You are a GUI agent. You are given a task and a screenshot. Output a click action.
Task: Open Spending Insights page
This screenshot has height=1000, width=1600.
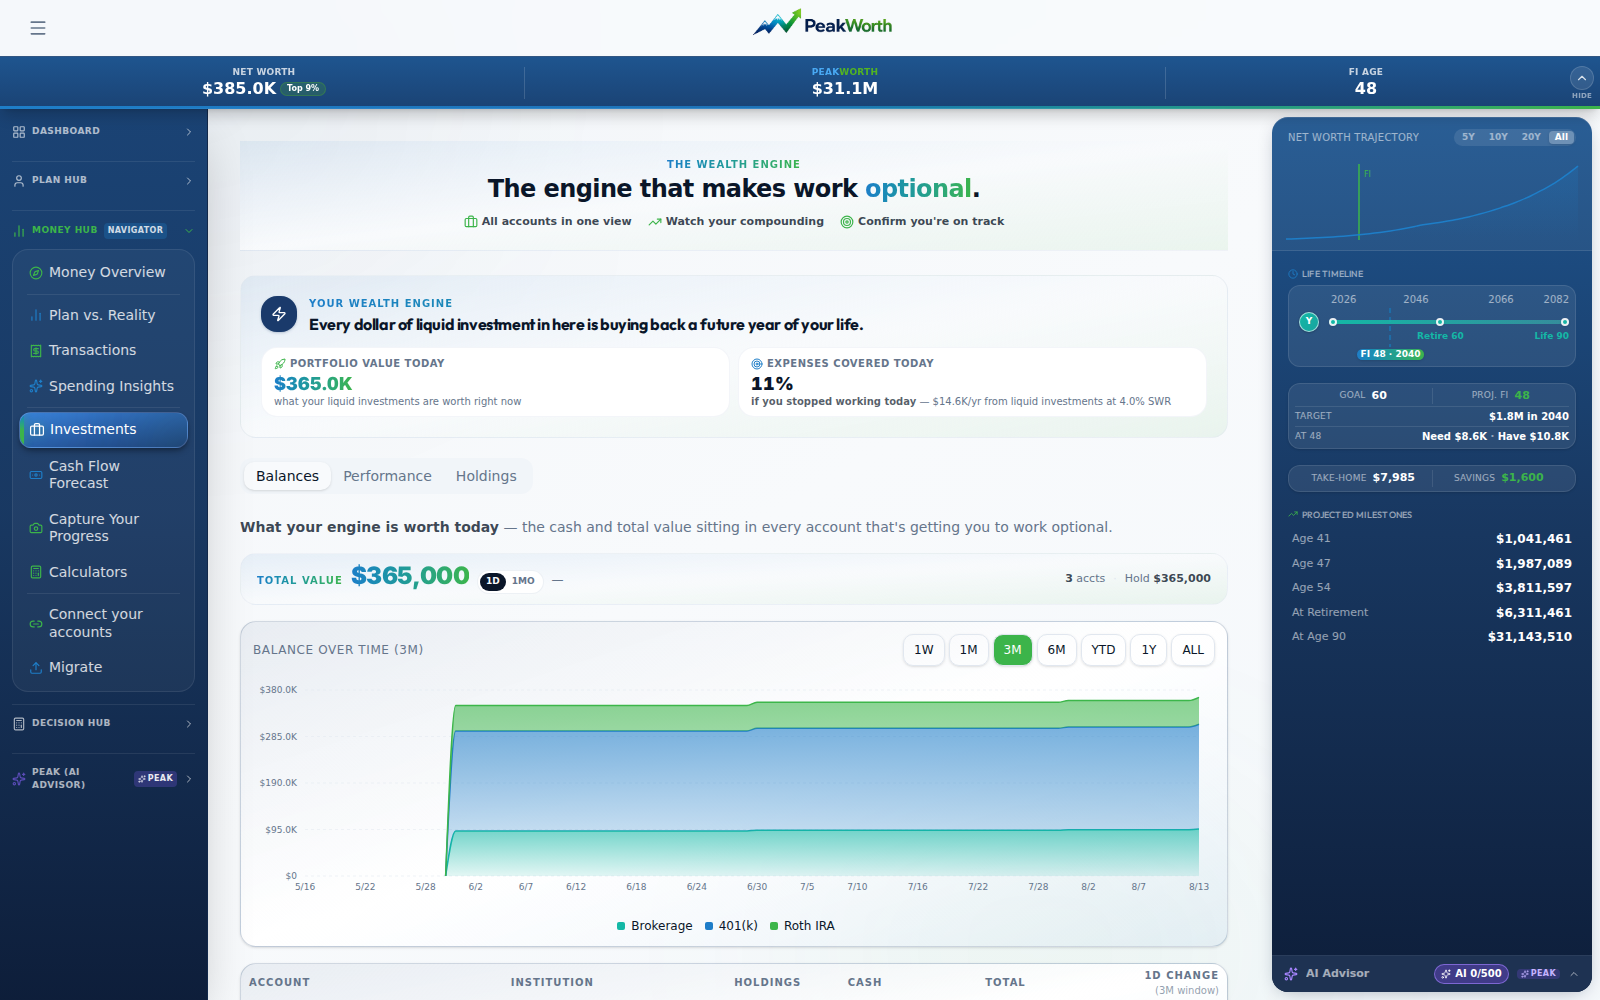click(x=103, y=386)
